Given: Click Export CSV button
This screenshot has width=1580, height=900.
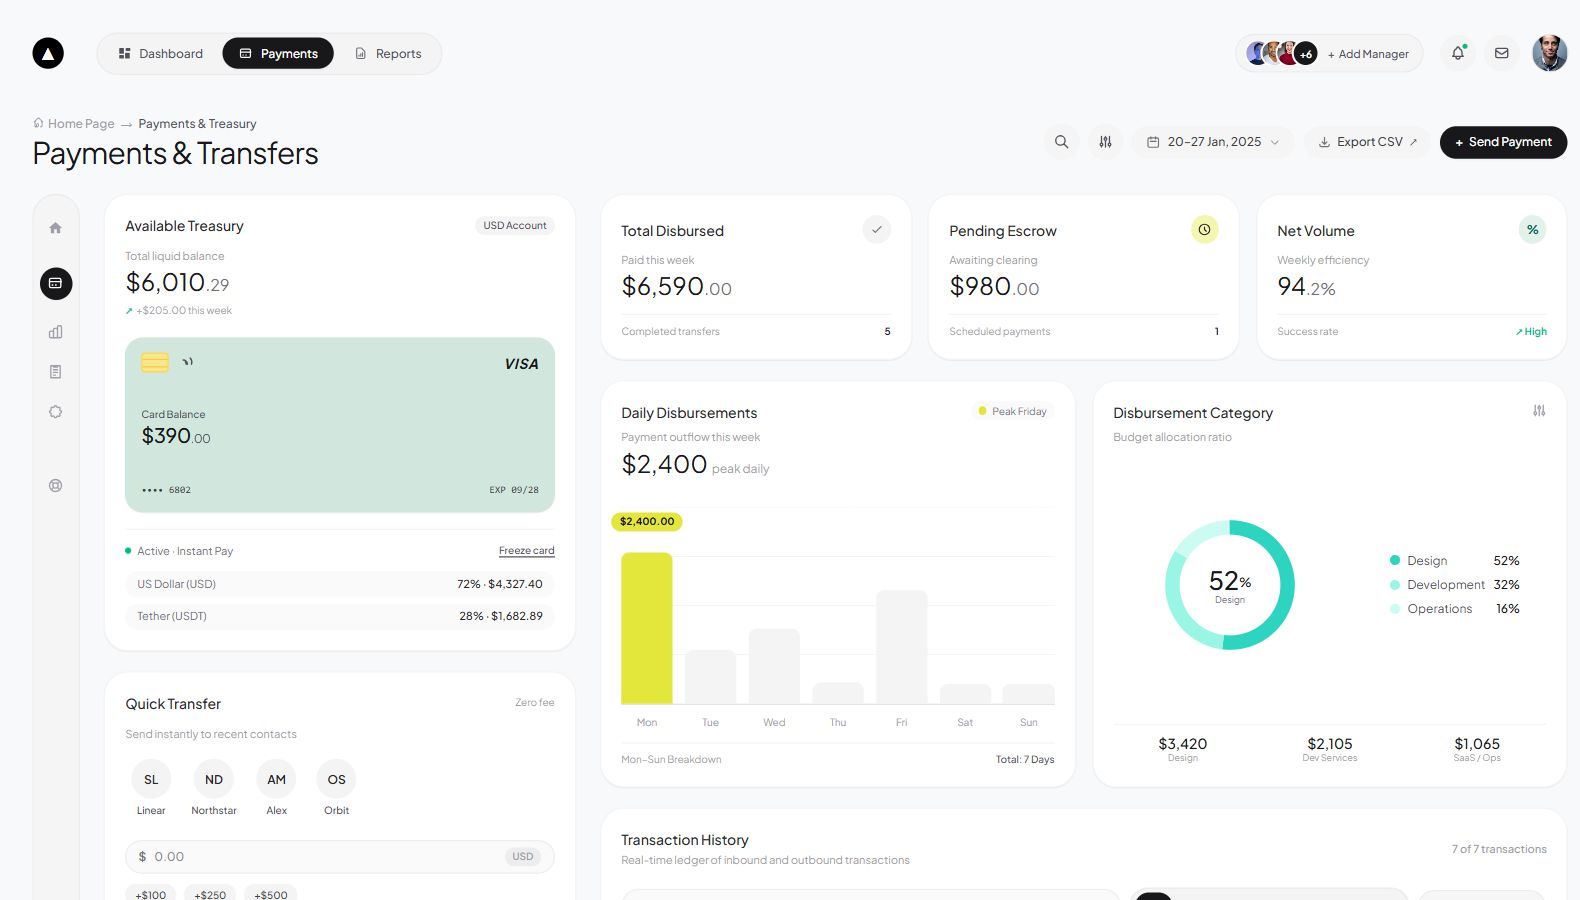Looking at the screenshot, I should 1367,142.
